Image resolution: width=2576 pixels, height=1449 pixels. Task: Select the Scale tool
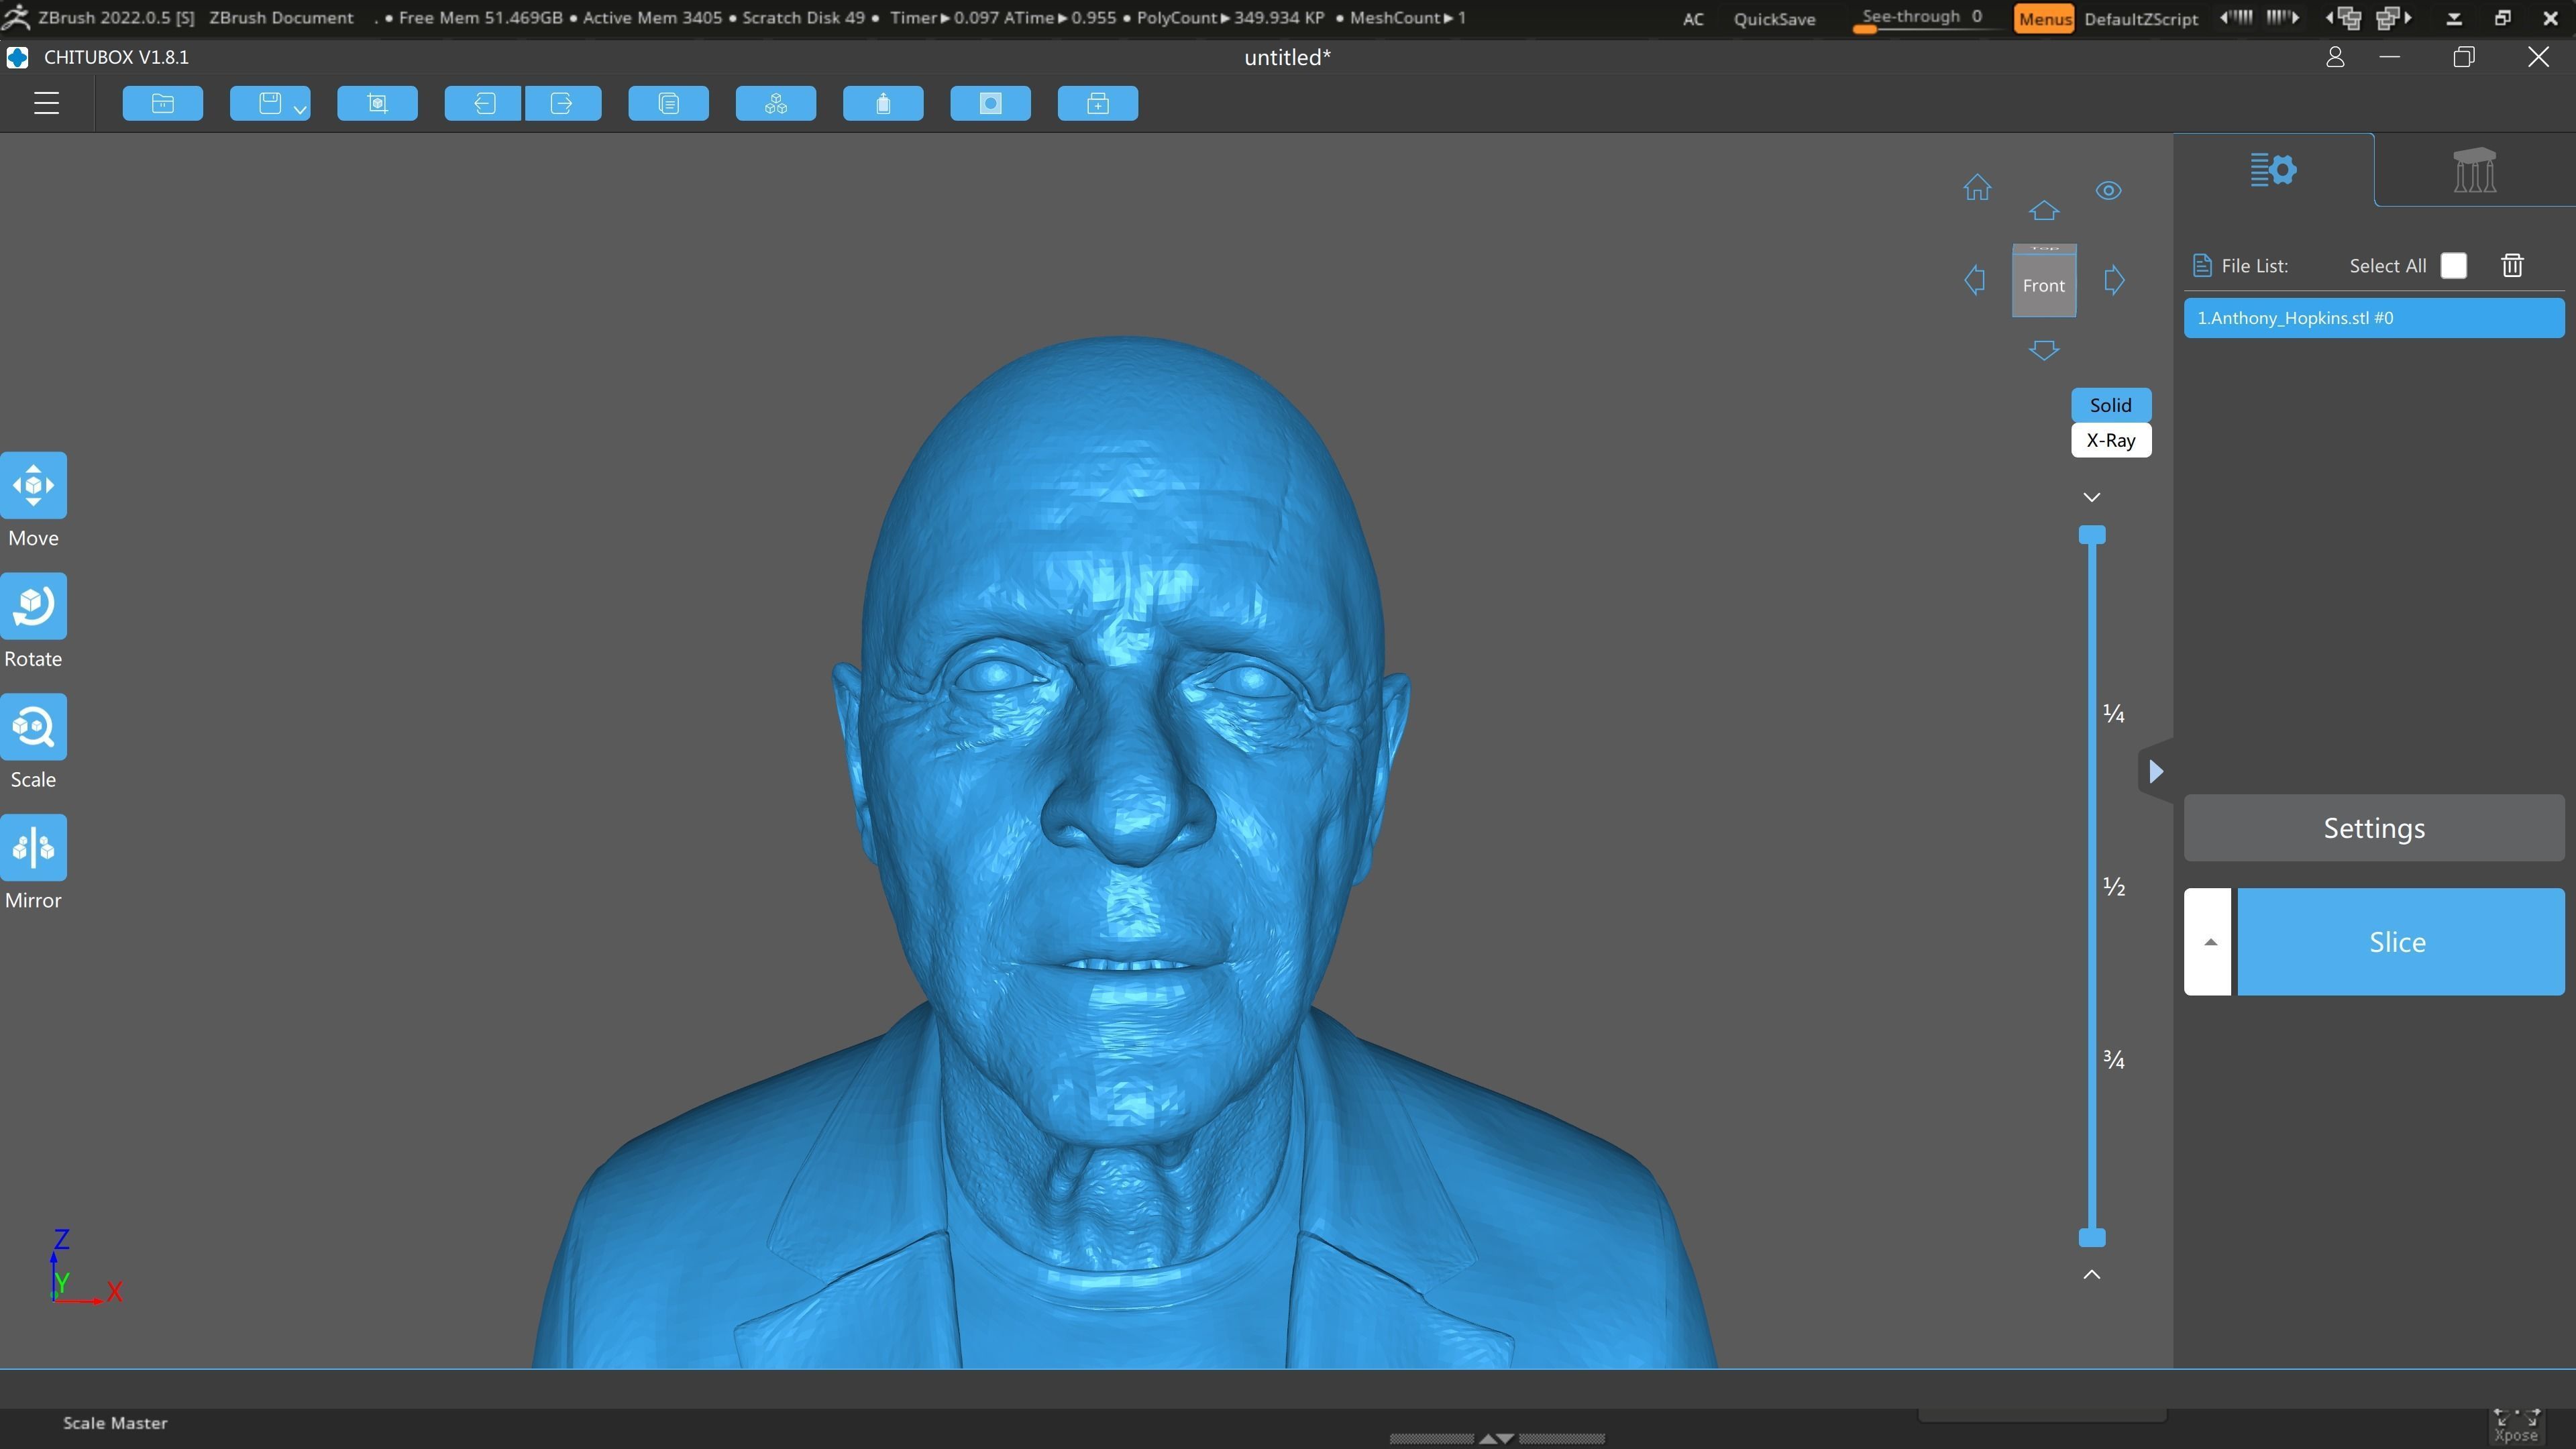pyautogui.click(x=33, y=727)
